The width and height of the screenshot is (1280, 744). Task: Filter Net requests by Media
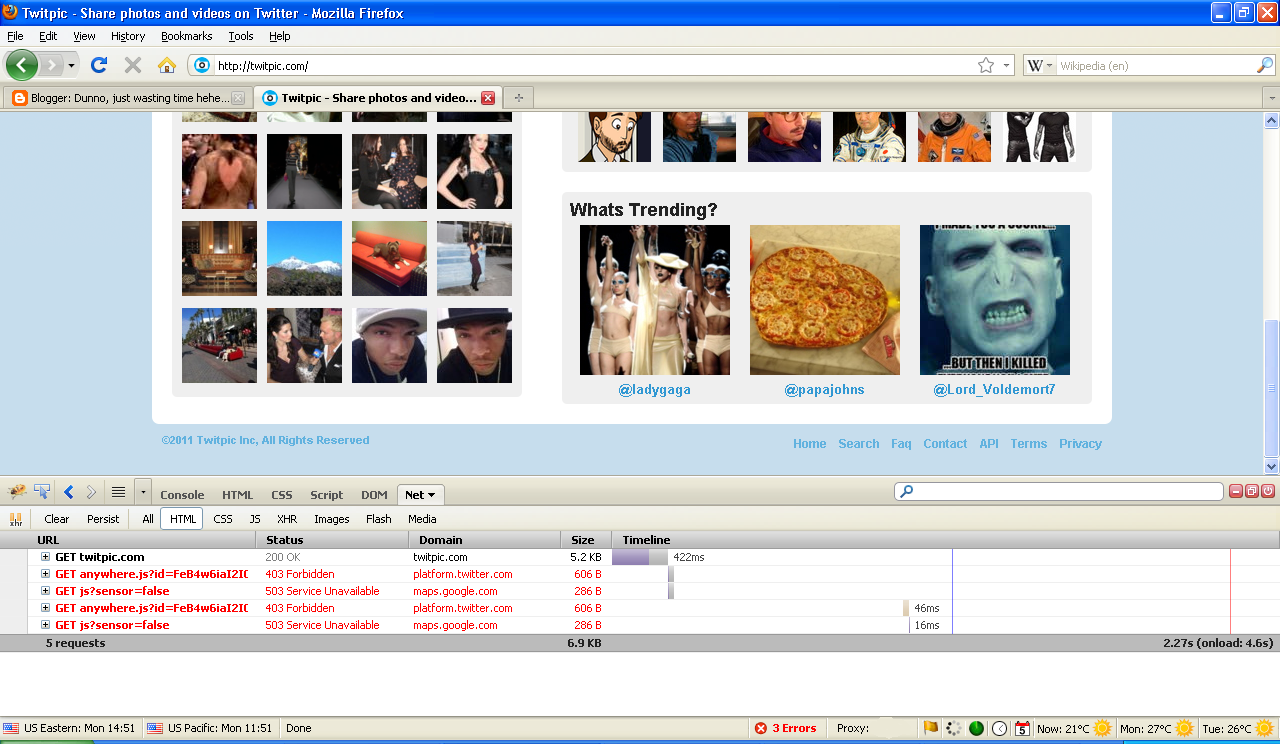pyautogui.click(x=422, y=519)
